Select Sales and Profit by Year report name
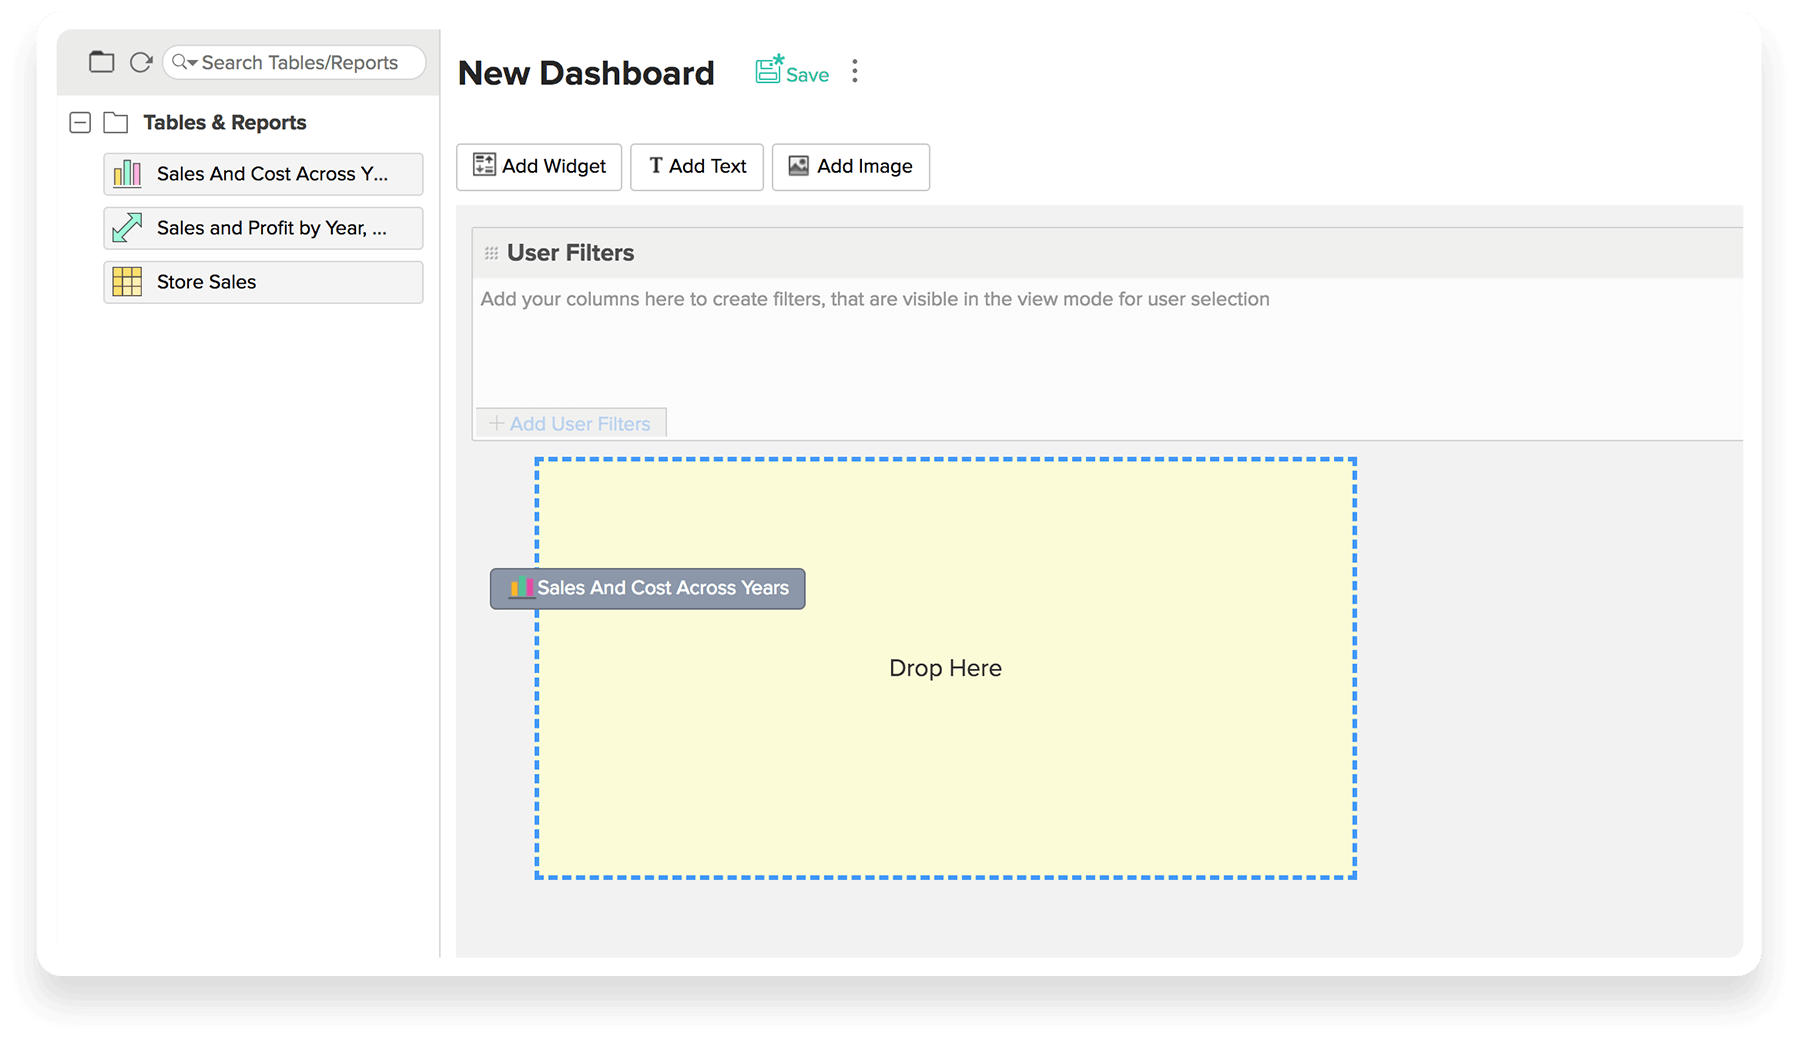Viewport: 1800px width, 1042px height. 271,228
